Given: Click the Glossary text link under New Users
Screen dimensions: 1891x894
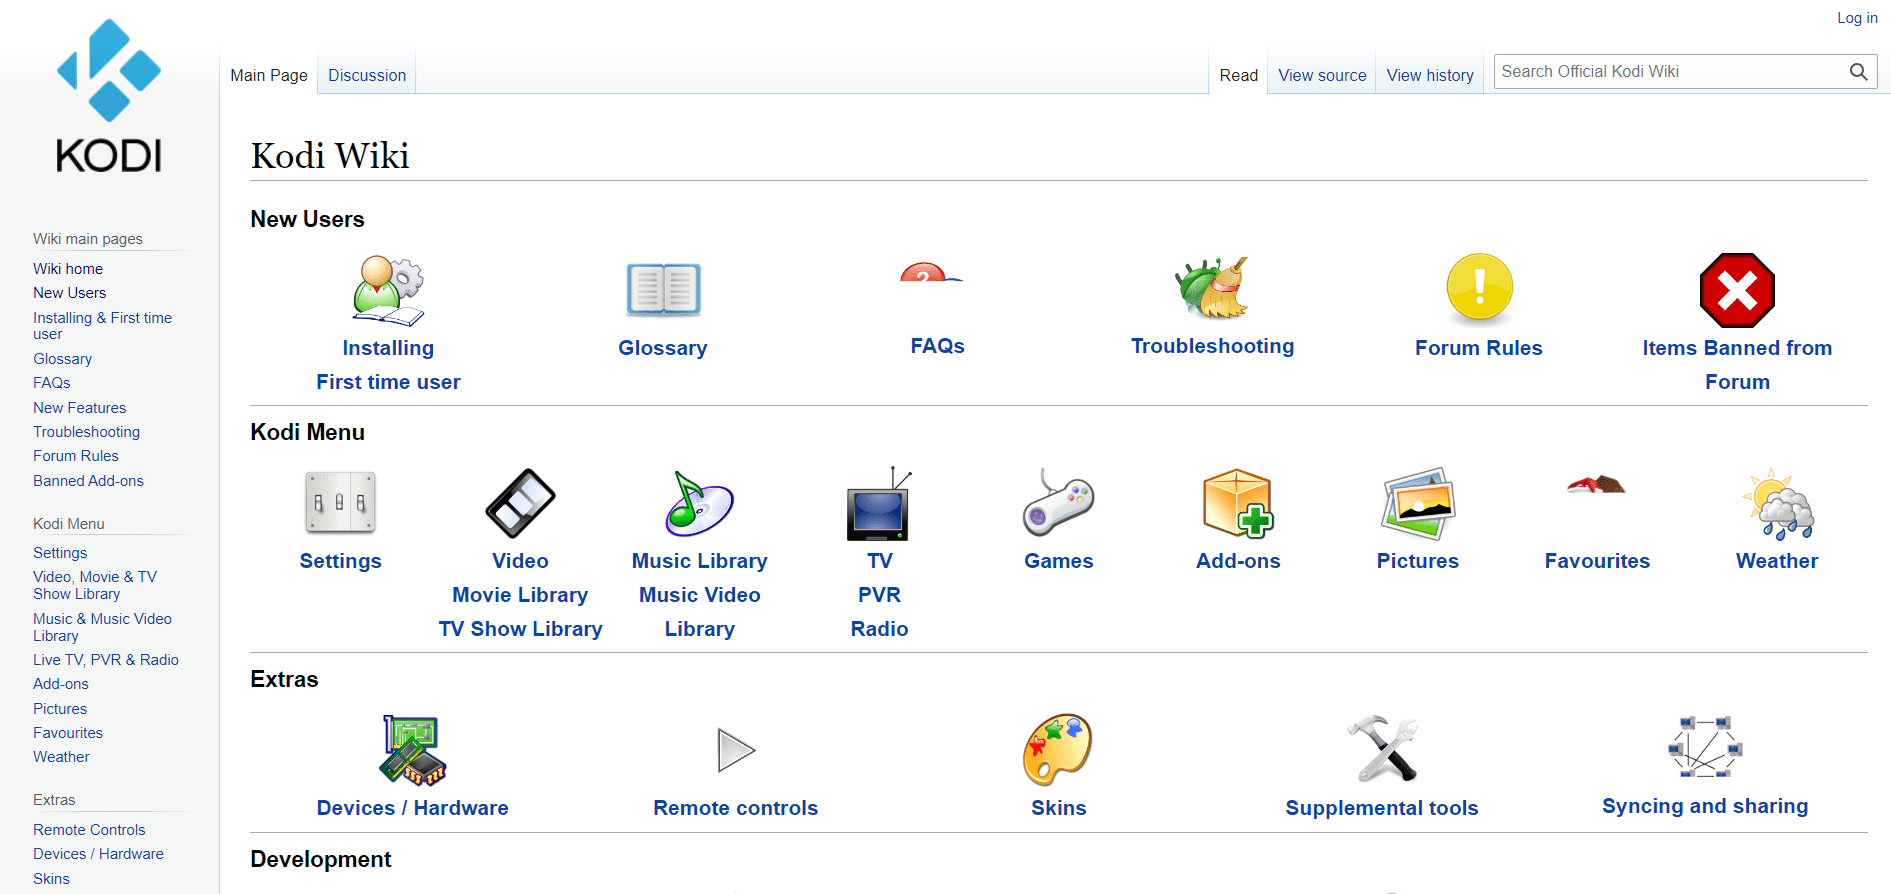Looking at the screenshot, I should point(662,348).
